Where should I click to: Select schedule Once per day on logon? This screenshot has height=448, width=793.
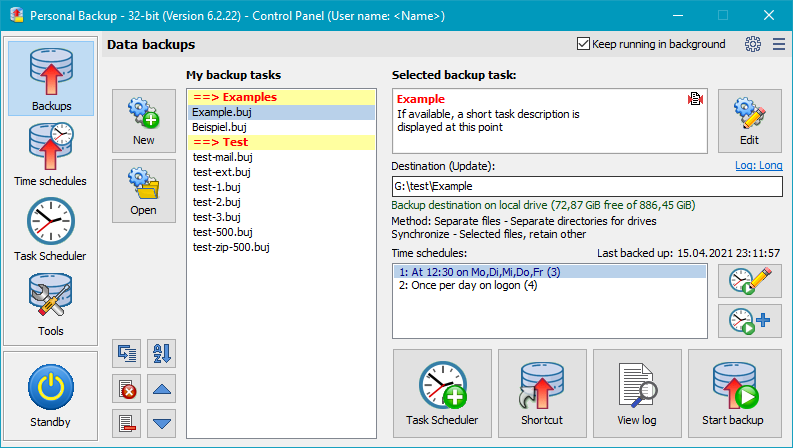(469, 285)
